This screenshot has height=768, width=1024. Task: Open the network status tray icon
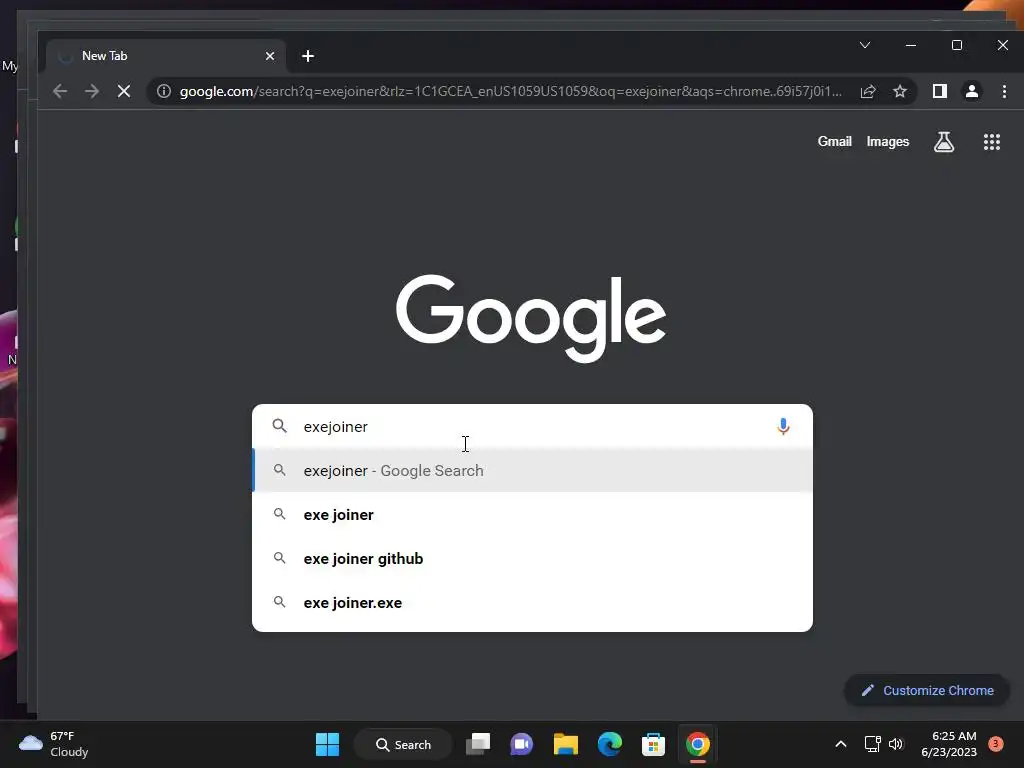click(x=872, y=744)
